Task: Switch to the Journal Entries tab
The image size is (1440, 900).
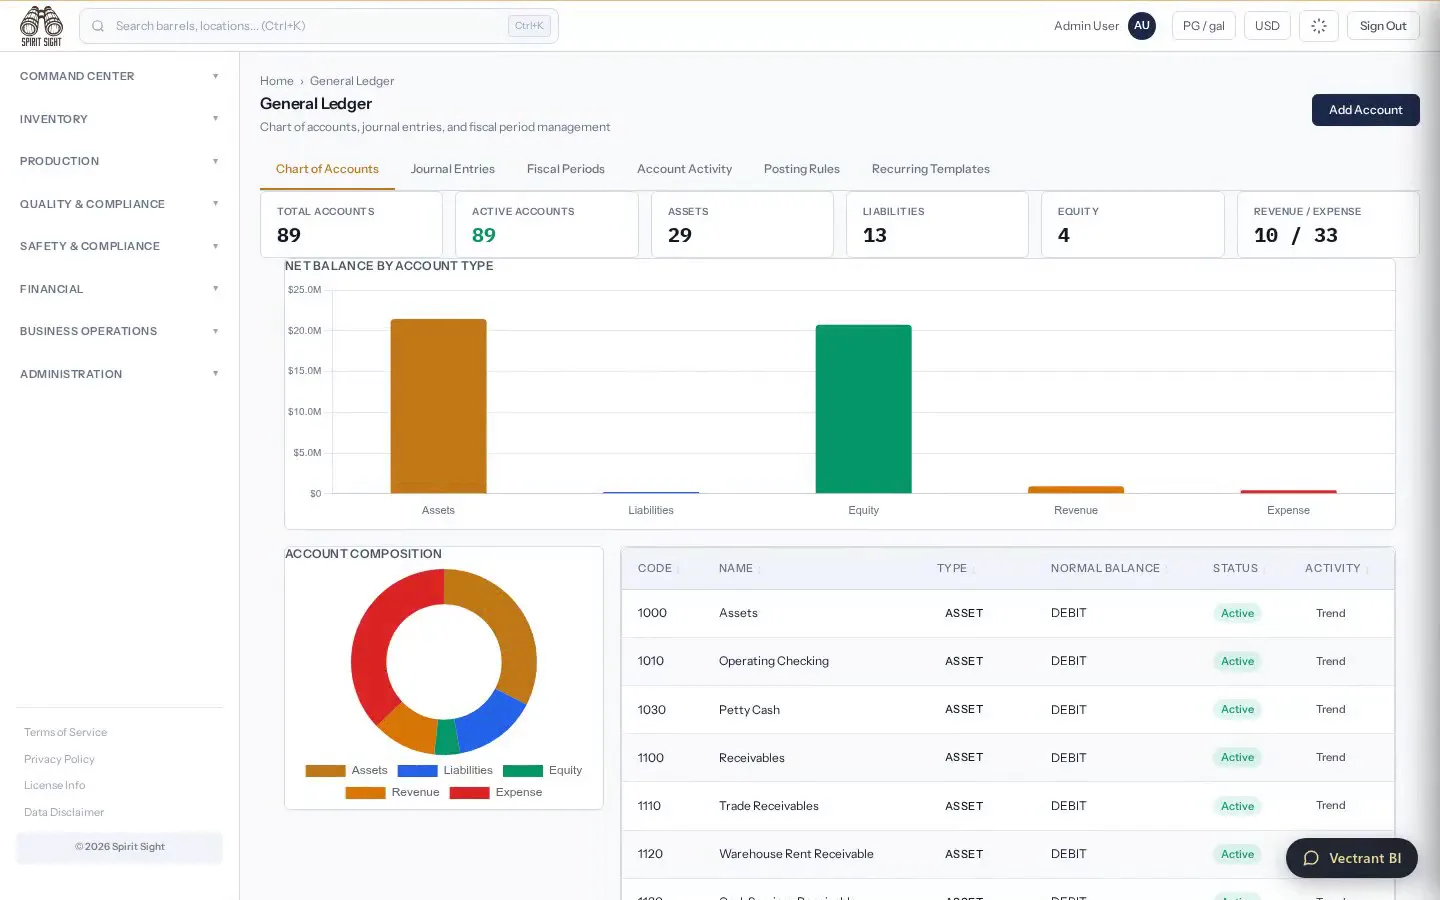Action: click(452, 169)
